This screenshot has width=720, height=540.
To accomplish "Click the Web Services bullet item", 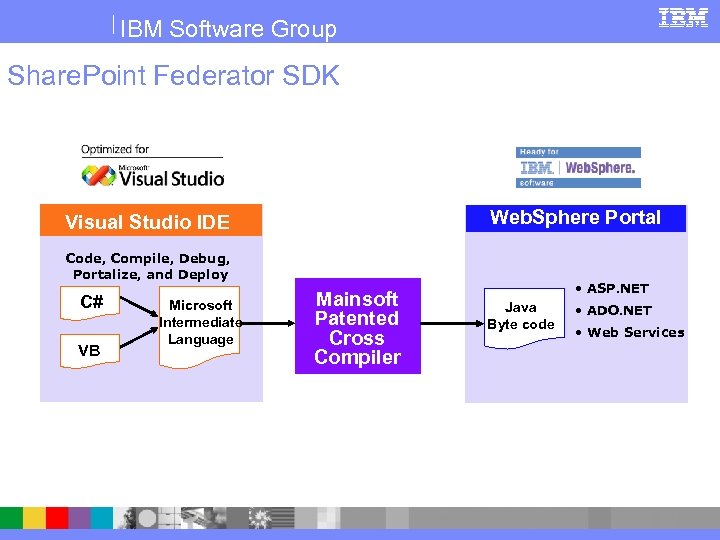I will pos(630,332).
